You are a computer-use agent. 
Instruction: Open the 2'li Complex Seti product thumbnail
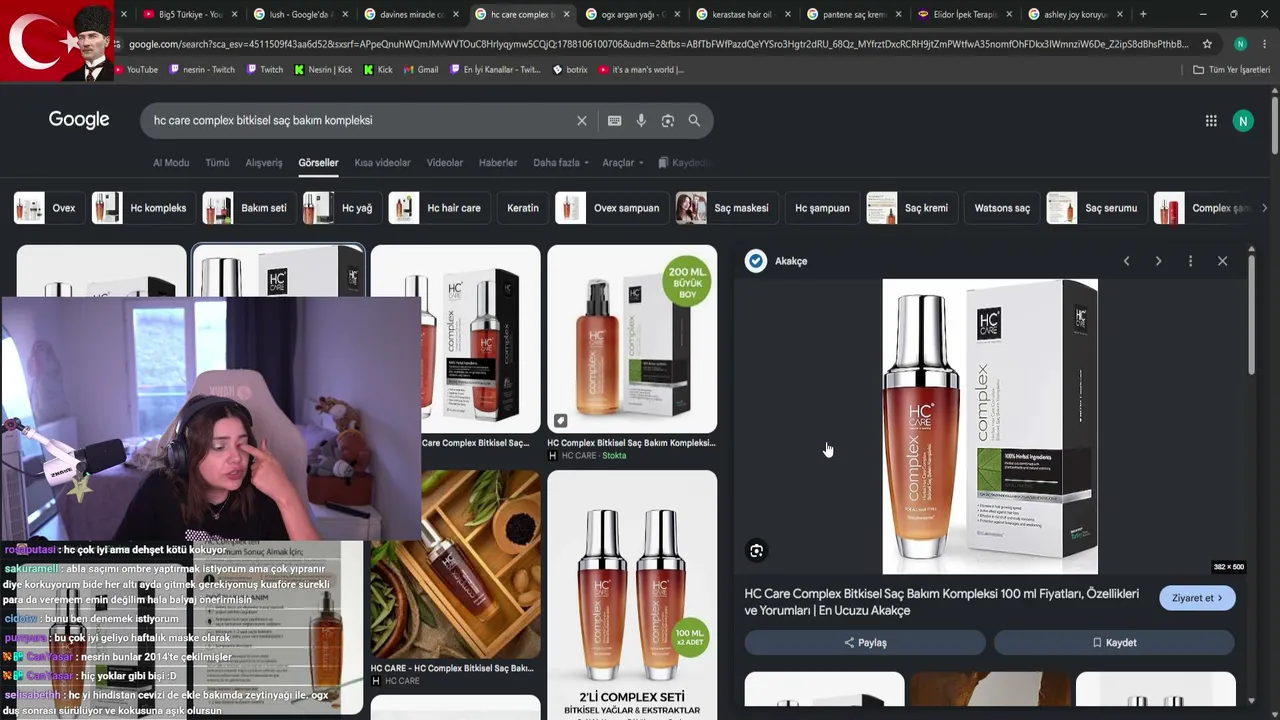point(632,594)
